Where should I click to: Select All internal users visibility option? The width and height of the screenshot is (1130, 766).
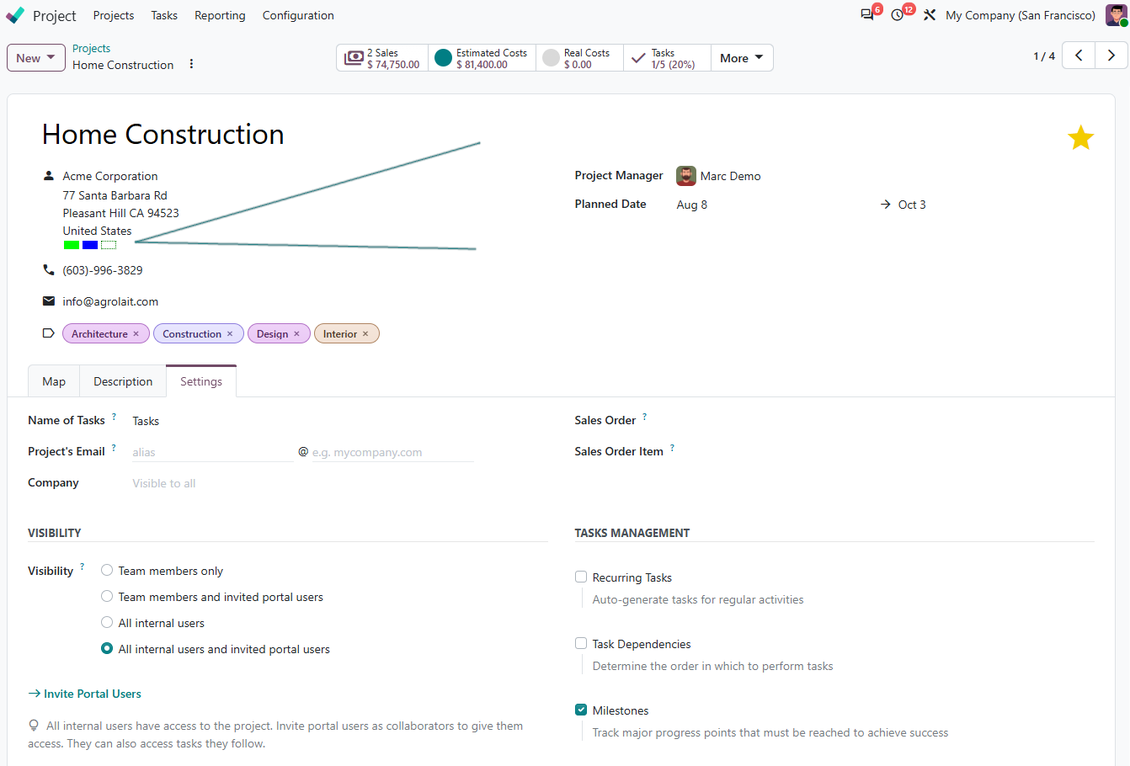[107, 622]
